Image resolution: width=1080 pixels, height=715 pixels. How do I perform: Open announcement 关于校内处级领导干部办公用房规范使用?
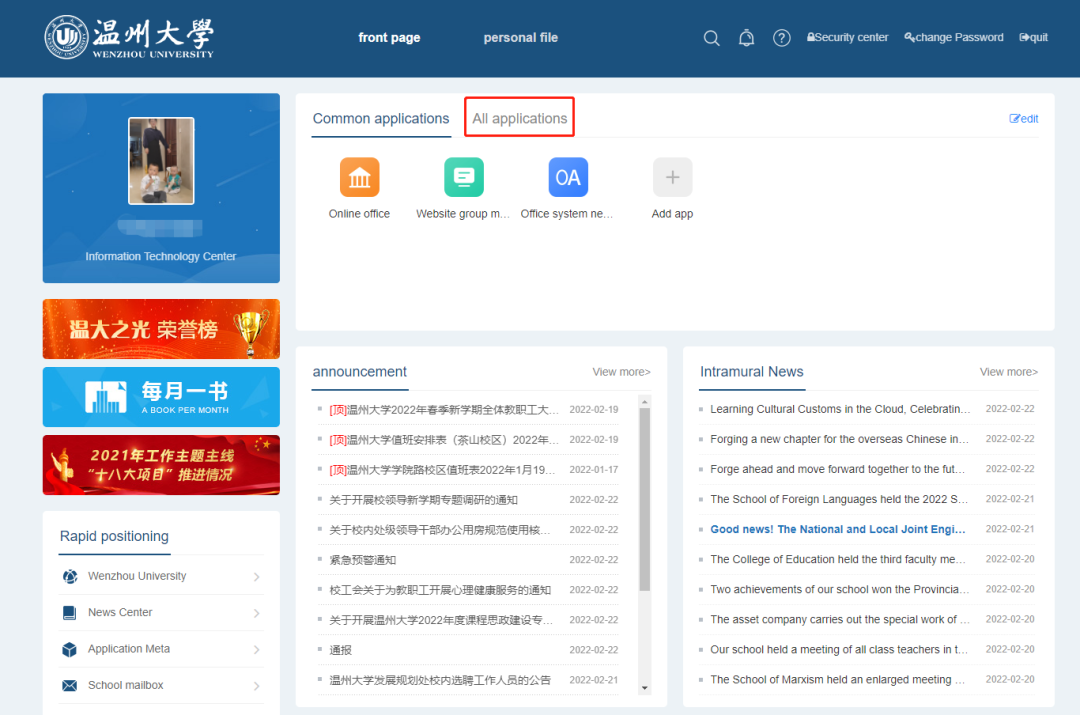[439, 530]
